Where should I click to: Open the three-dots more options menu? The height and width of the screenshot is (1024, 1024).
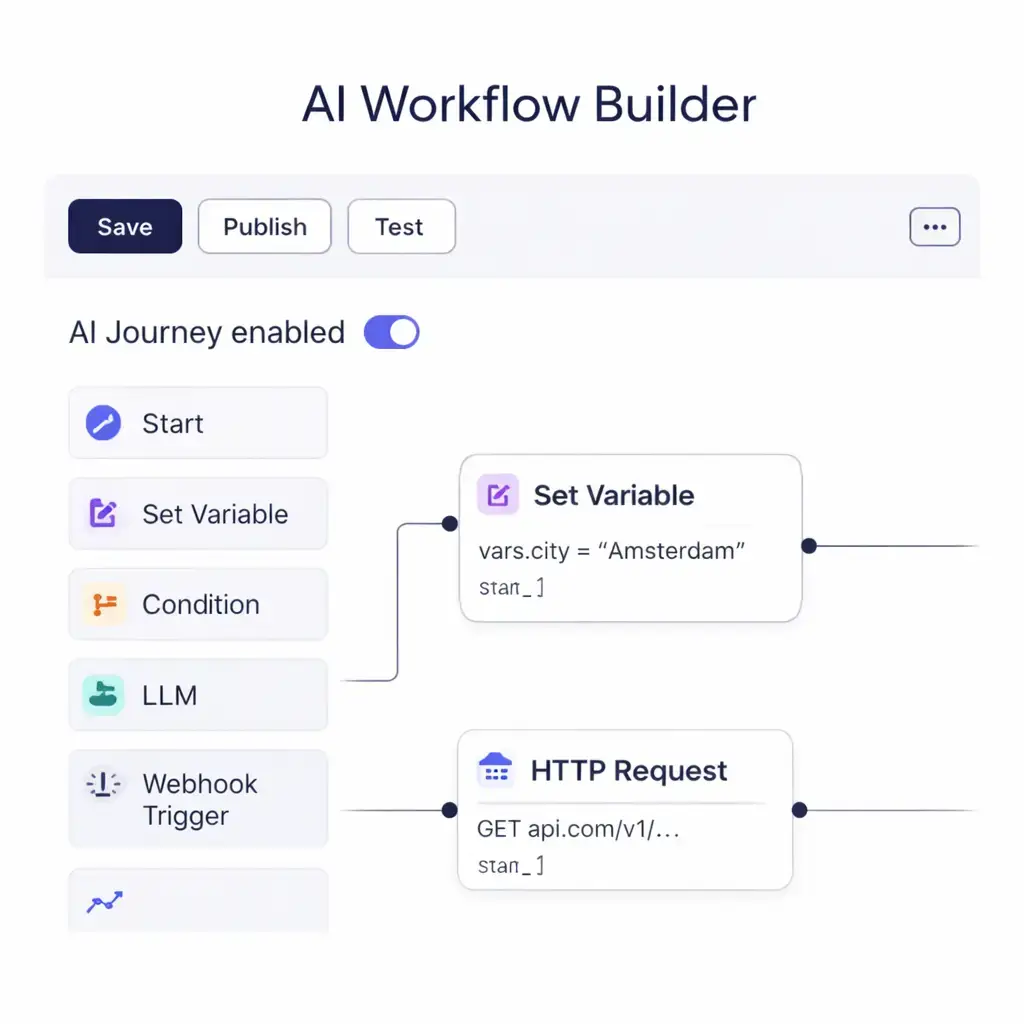tap(934, 227)
